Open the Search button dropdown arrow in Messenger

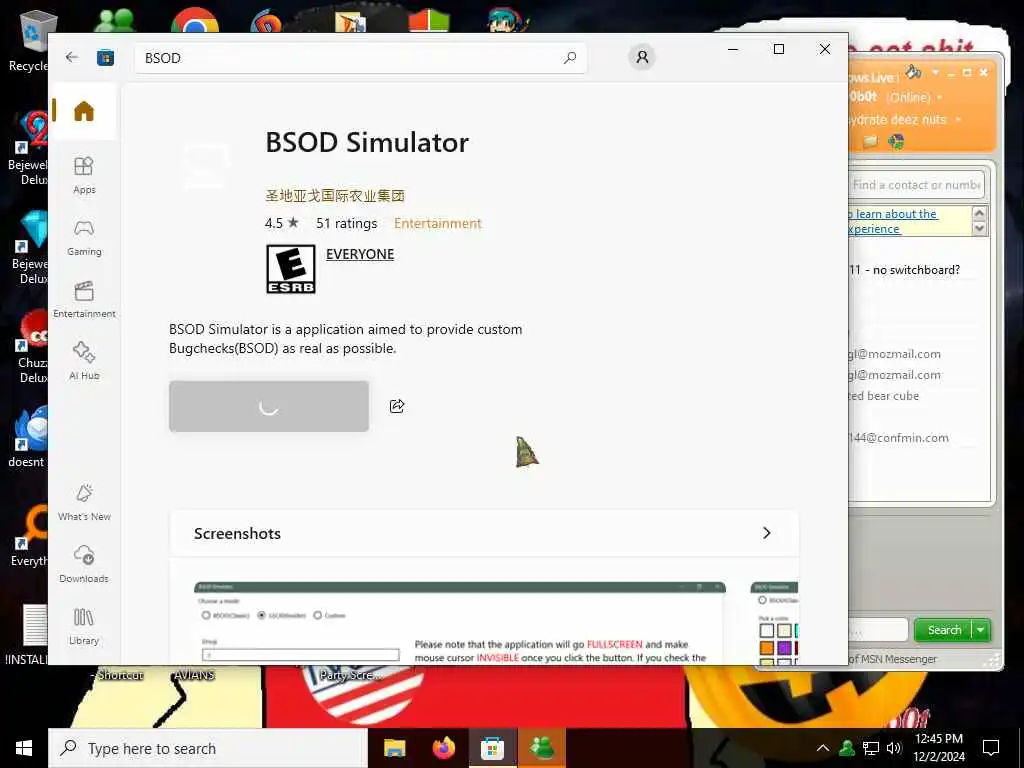tap(981, 630)
